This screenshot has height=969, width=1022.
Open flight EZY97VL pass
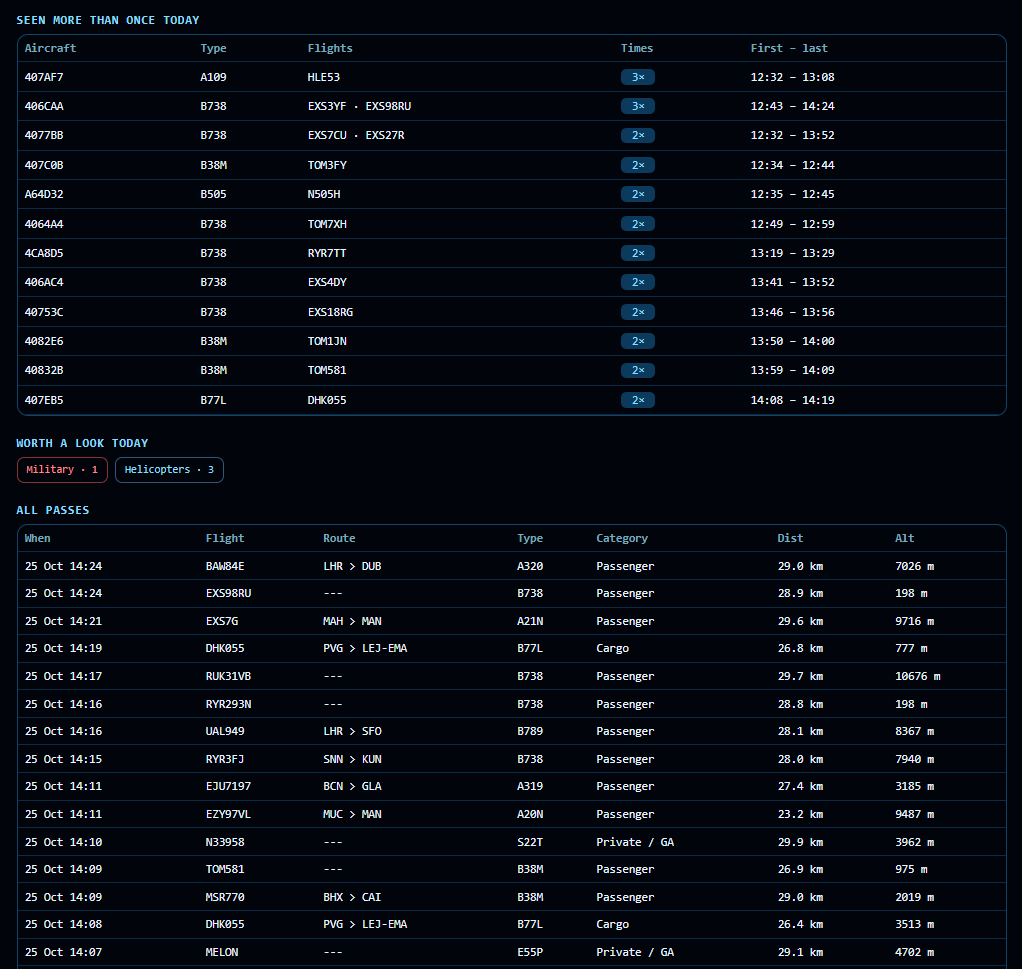click(512, 815)
